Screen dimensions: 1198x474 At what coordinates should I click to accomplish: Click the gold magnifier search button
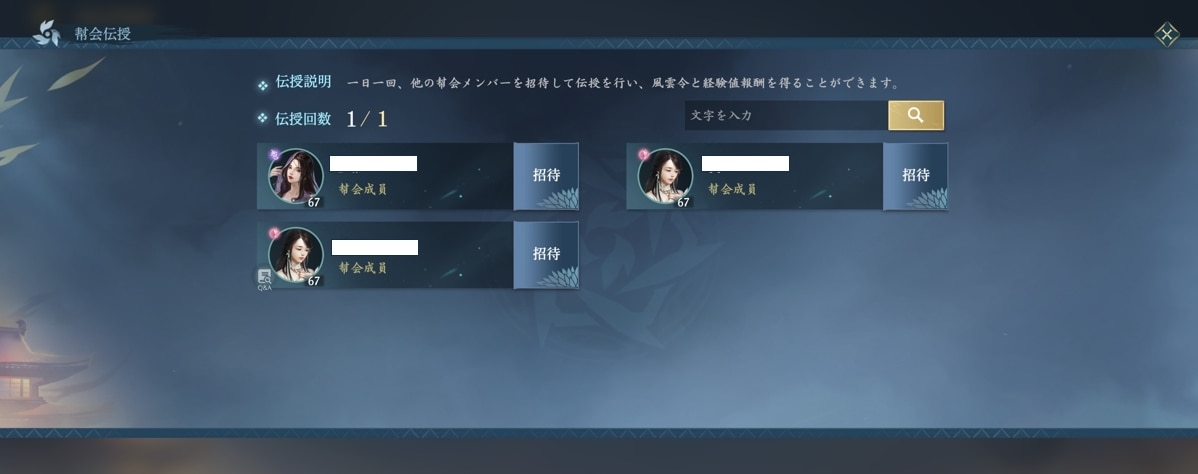(x=915, y=115)
